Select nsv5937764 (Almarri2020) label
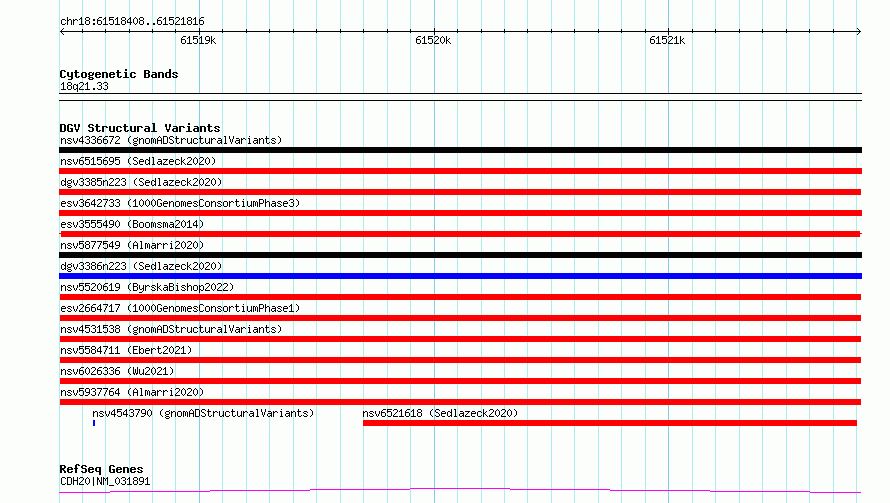 (x=132, y=392)
